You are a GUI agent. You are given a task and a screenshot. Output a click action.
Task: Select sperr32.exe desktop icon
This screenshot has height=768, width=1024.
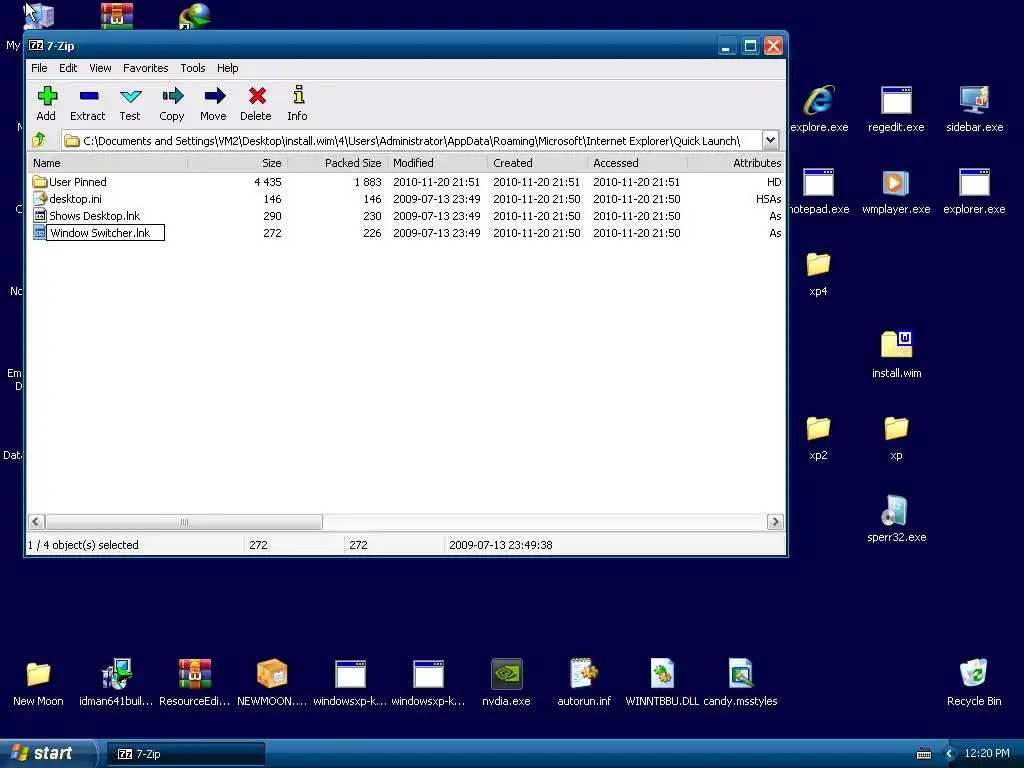click(896, 519)
